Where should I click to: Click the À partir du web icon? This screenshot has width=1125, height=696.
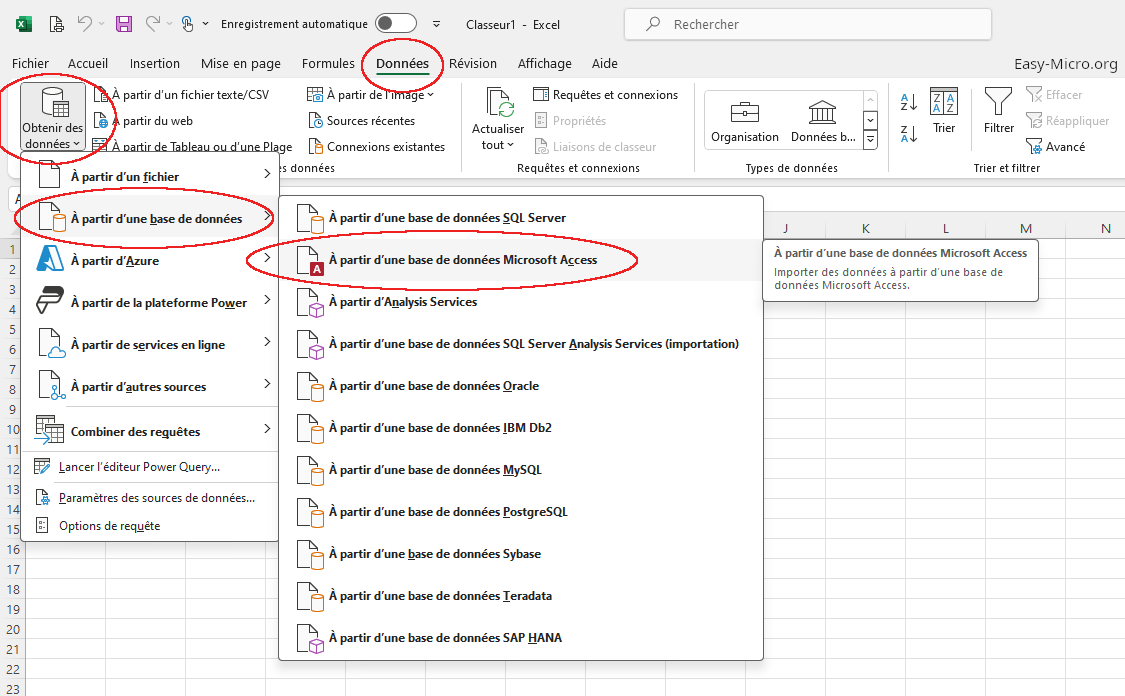click(101, 121)
